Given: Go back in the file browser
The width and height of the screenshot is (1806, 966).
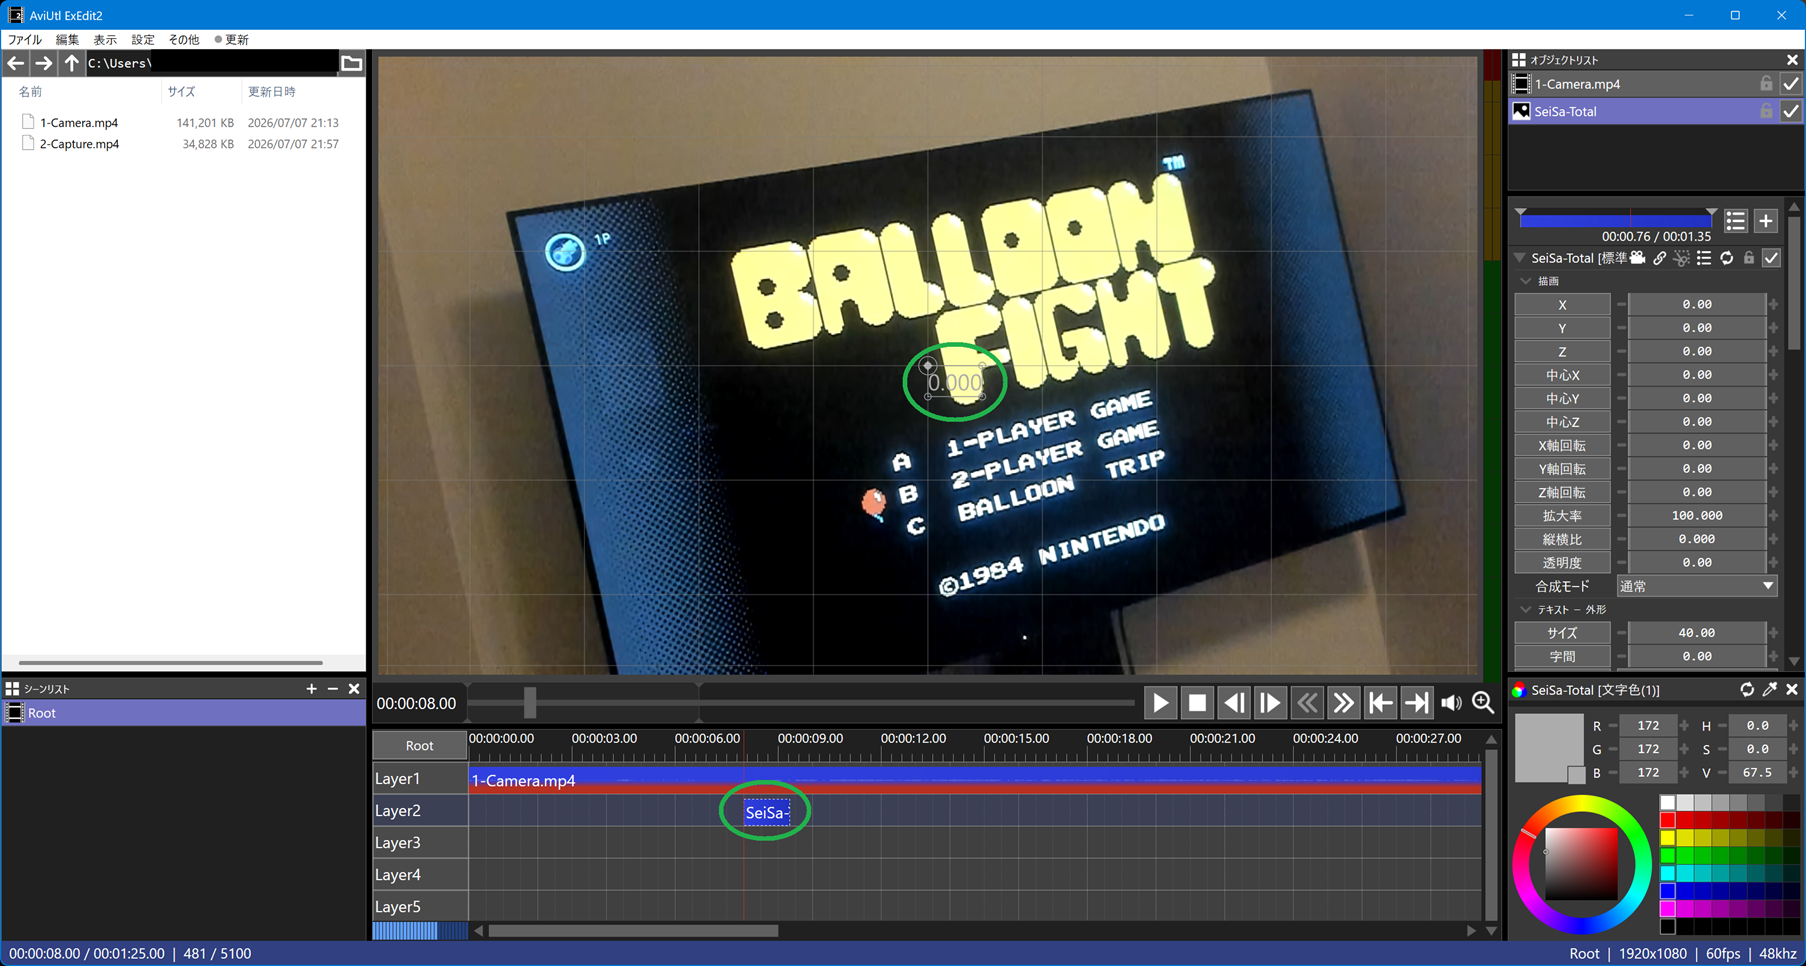Looking at the screenshot, I should tap(16, 63).
